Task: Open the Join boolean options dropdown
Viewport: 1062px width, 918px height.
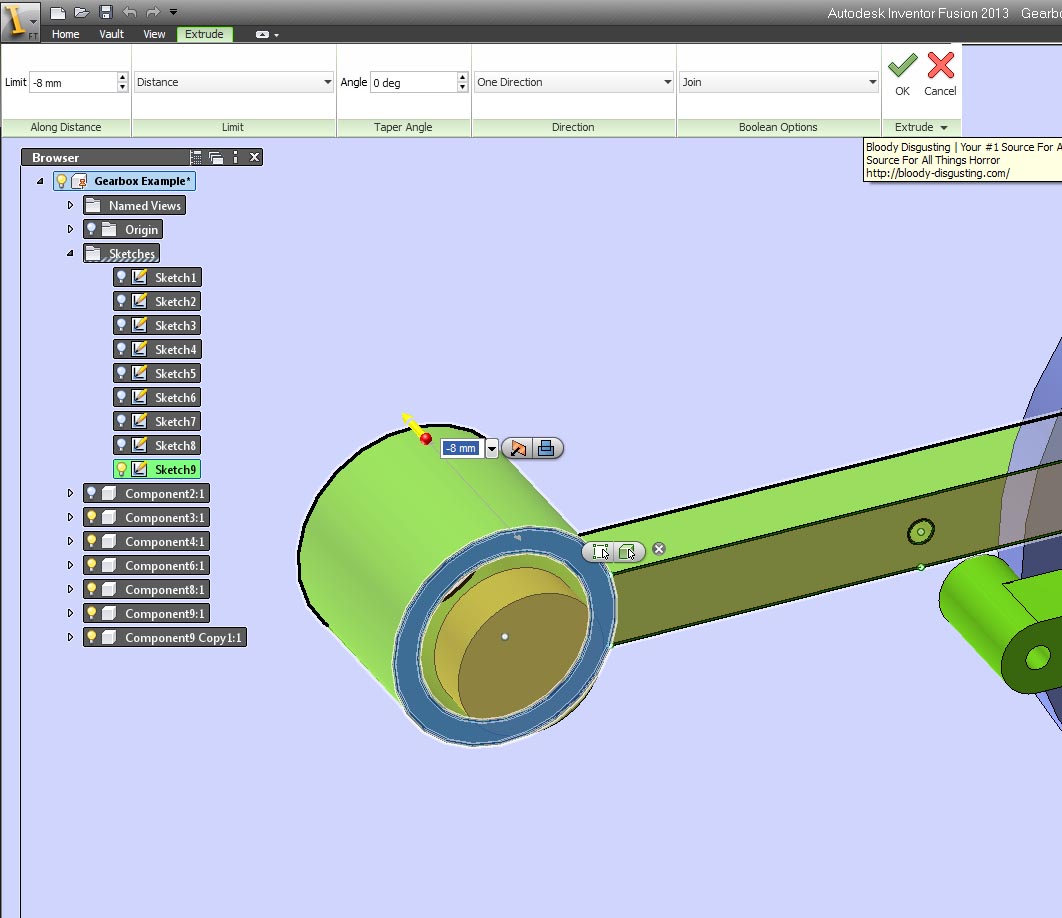Action: coord(779,82)
